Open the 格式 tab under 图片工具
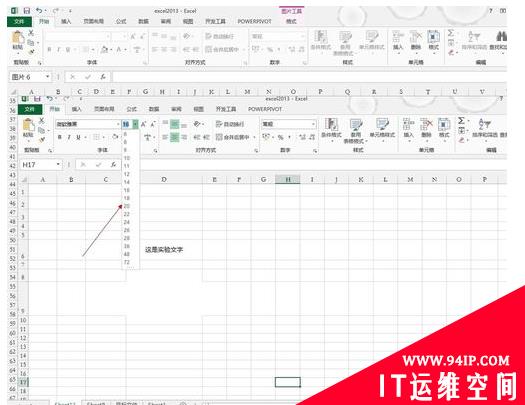The image size is (525, 405). (x=291, y=21)
